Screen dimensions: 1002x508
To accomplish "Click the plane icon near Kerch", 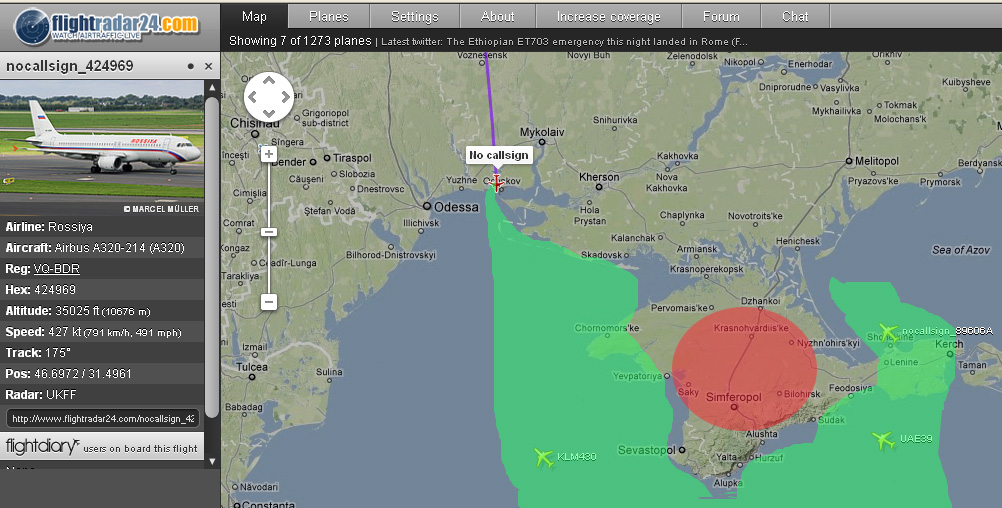I will (886, 332).
